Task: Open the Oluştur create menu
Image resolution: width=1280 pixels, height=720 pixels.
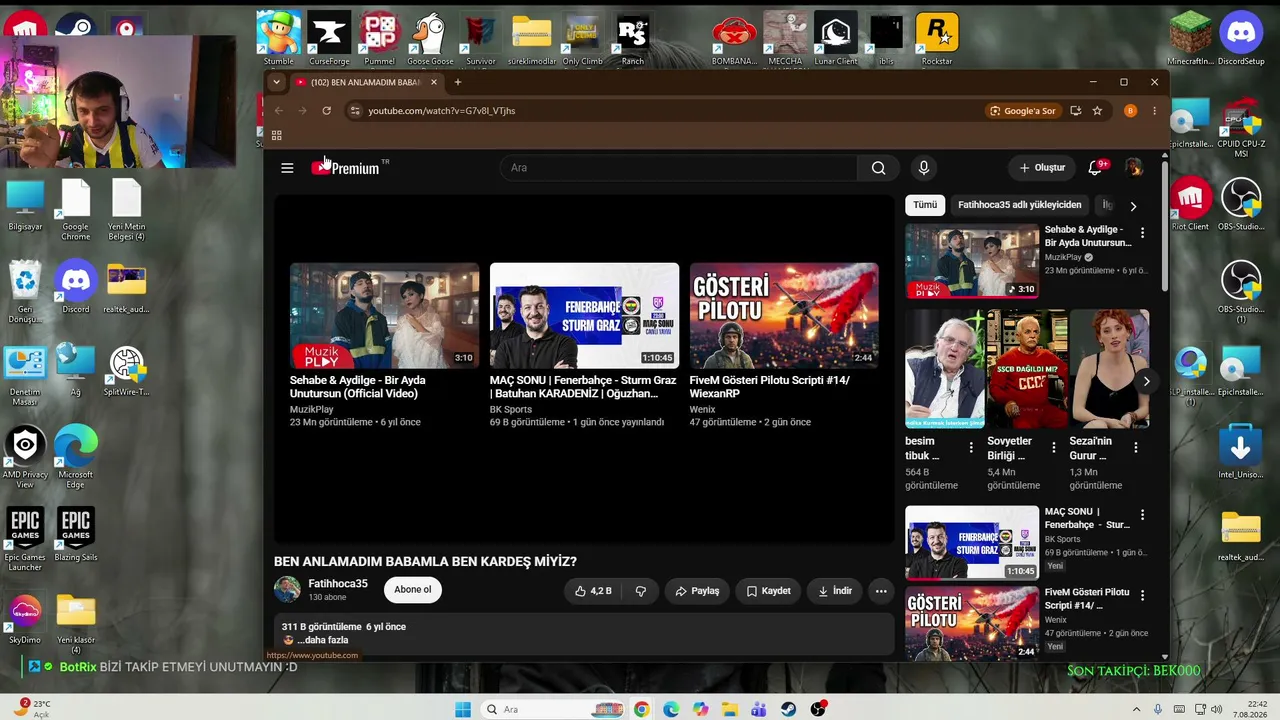Action: (1042, 168)
